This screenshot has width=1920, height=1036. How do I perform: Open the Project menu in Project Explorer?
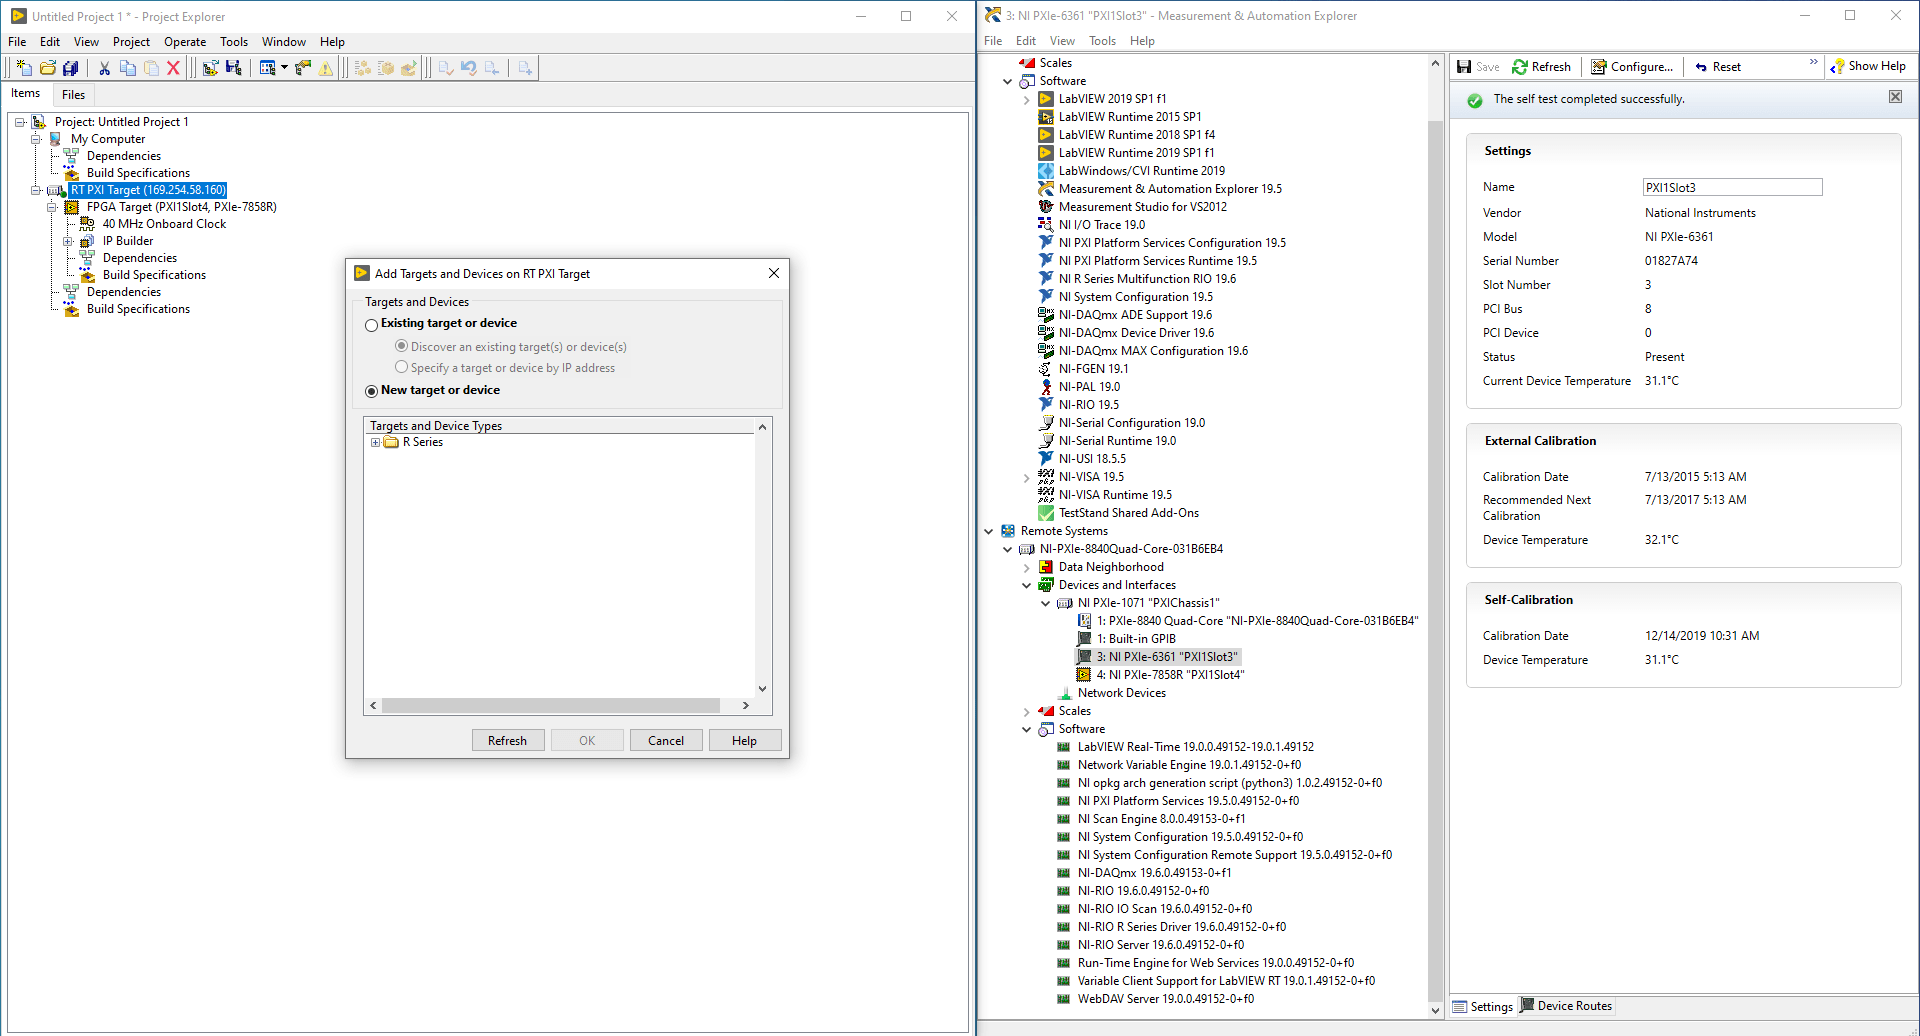[x=131, y=42]
